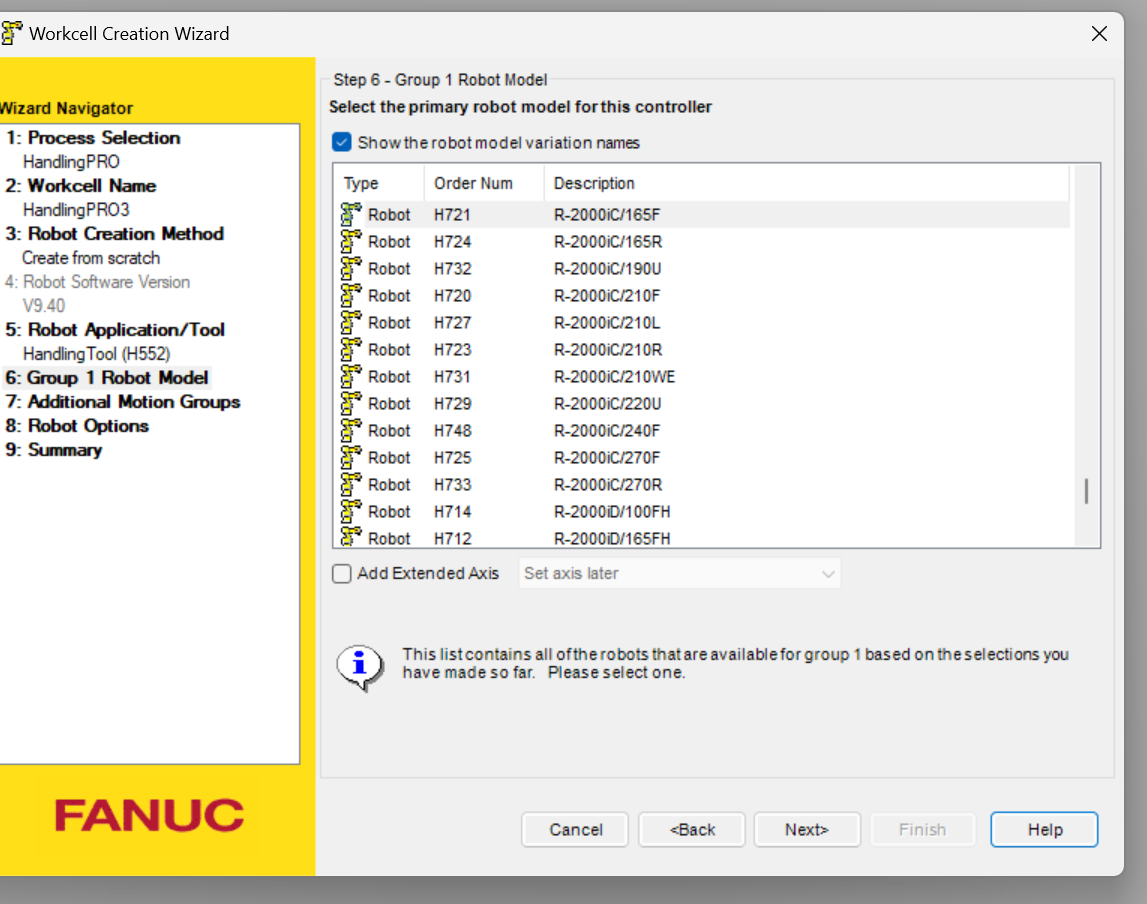This screenshot has width=1147, height=904.
Task: Click the robot list vertical scrollbar thumb
Action: coord(1086,491)
